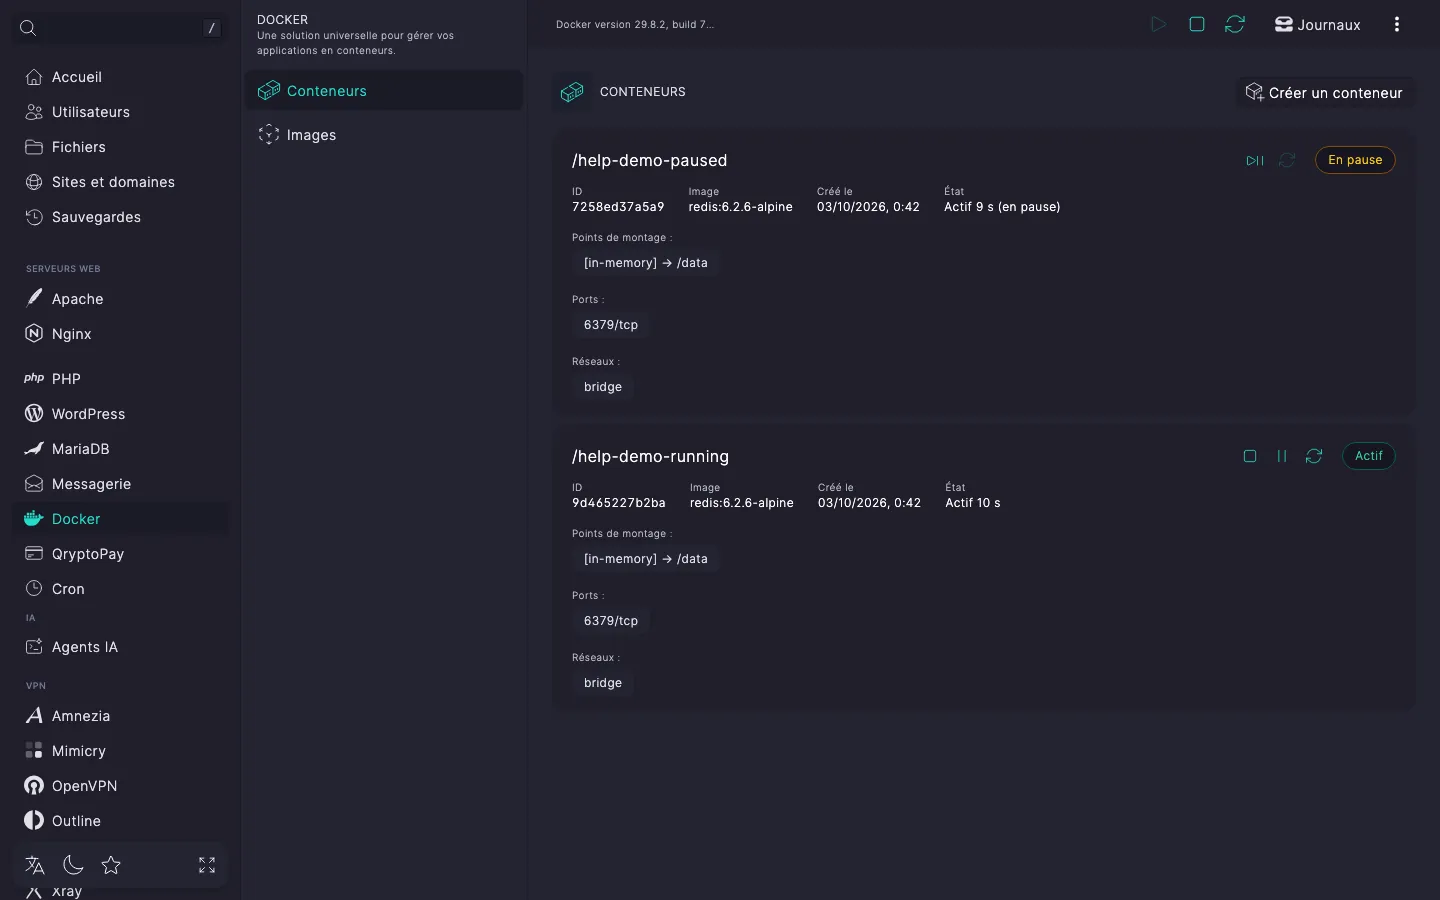The height and width of the screenshot is (900, 1440).
Task: Click En pause status badge
Action: click(x=1355, y=160)
